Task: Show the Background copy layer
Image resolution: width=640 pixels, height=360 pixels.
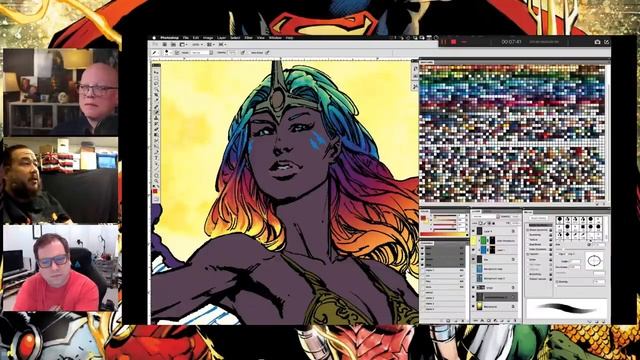Action: [x=474, y=269]
